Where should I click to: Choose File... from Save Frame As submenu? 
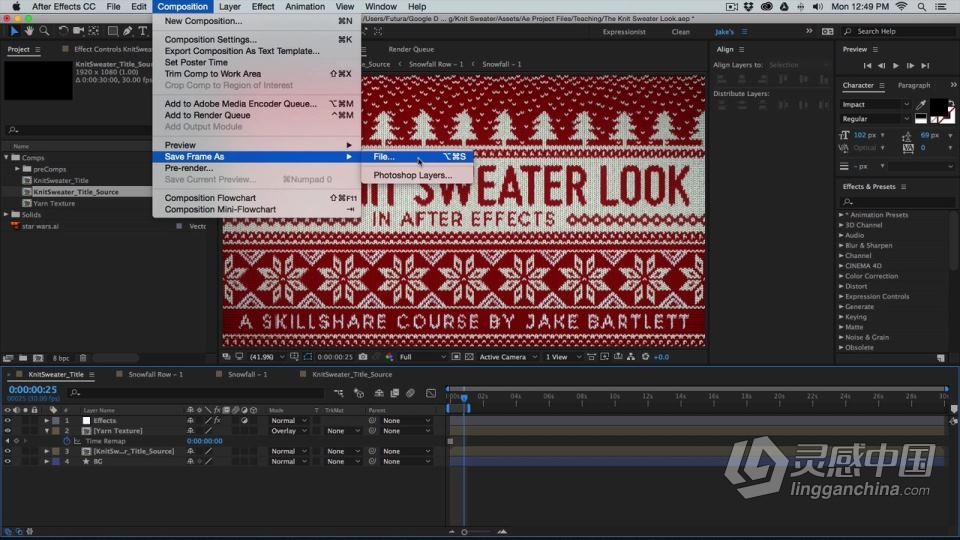(417, 157)
